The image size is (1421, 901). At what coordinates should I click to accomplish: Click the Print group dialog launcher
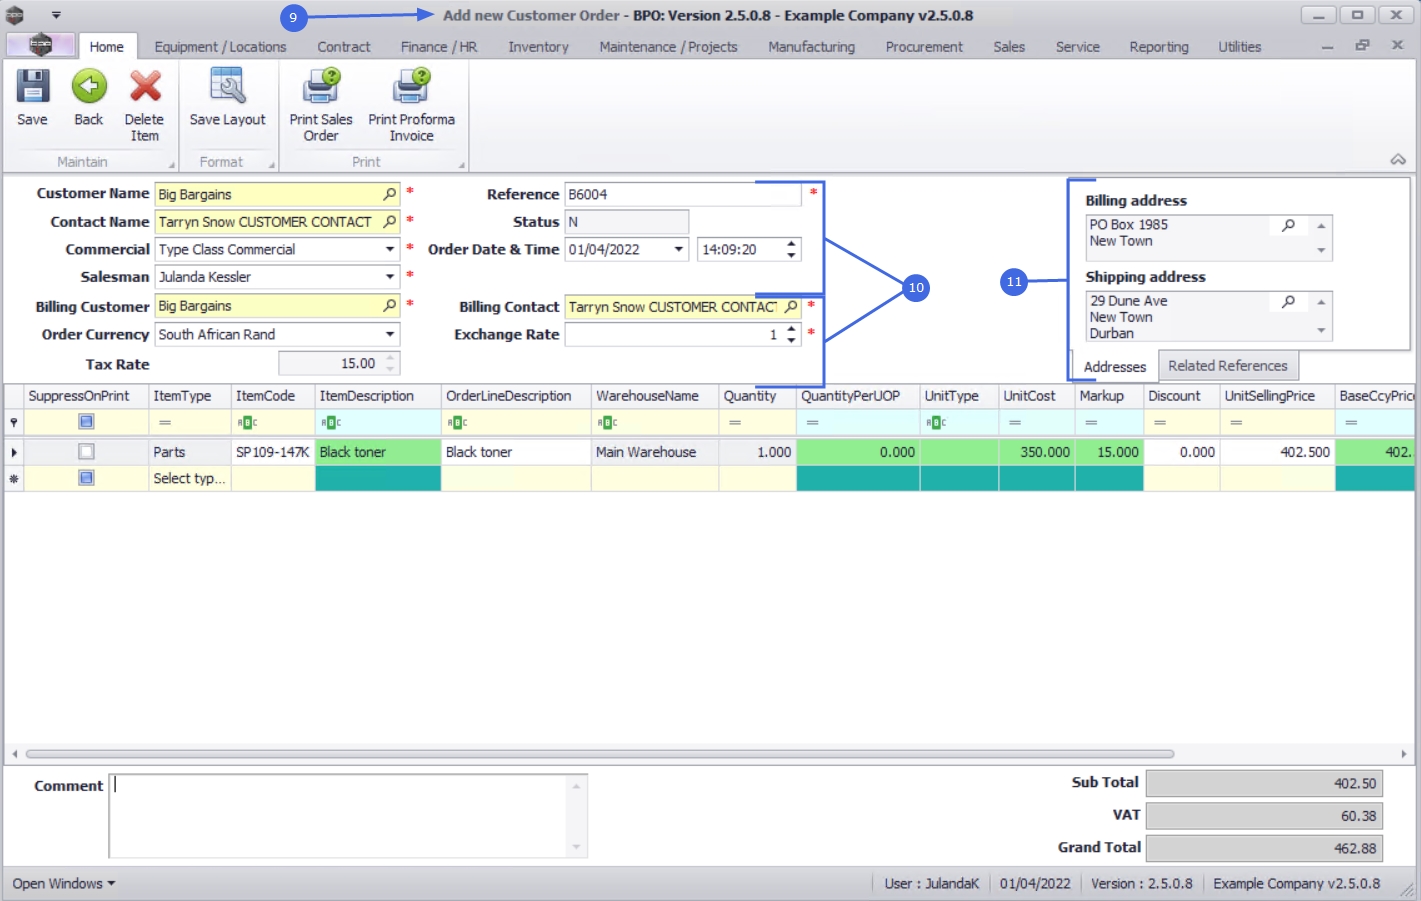[461, 164]
